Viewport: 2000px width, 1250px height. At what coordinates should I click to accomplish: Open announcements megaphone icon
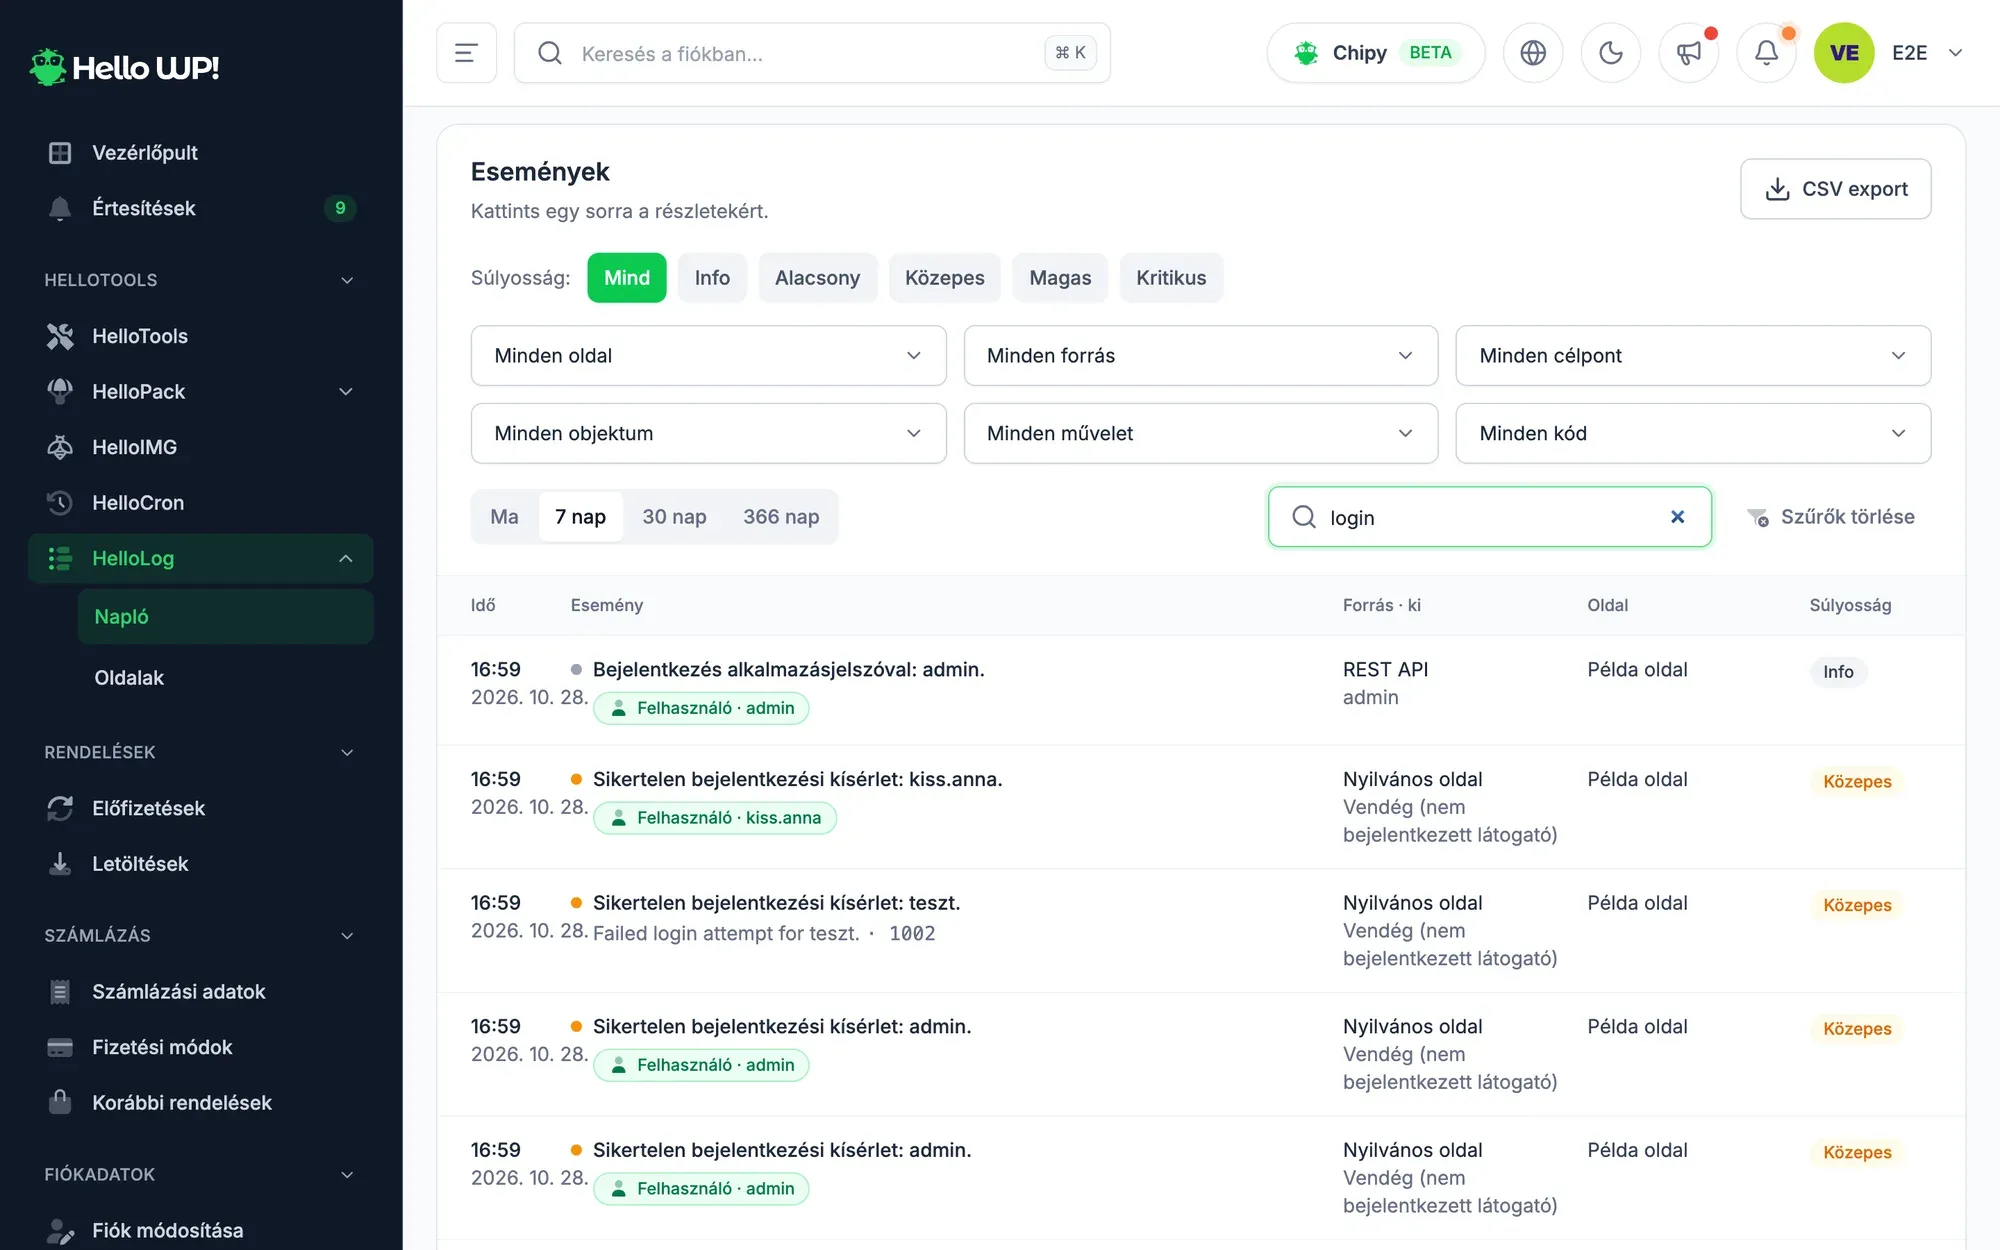tap(1689, 53)
